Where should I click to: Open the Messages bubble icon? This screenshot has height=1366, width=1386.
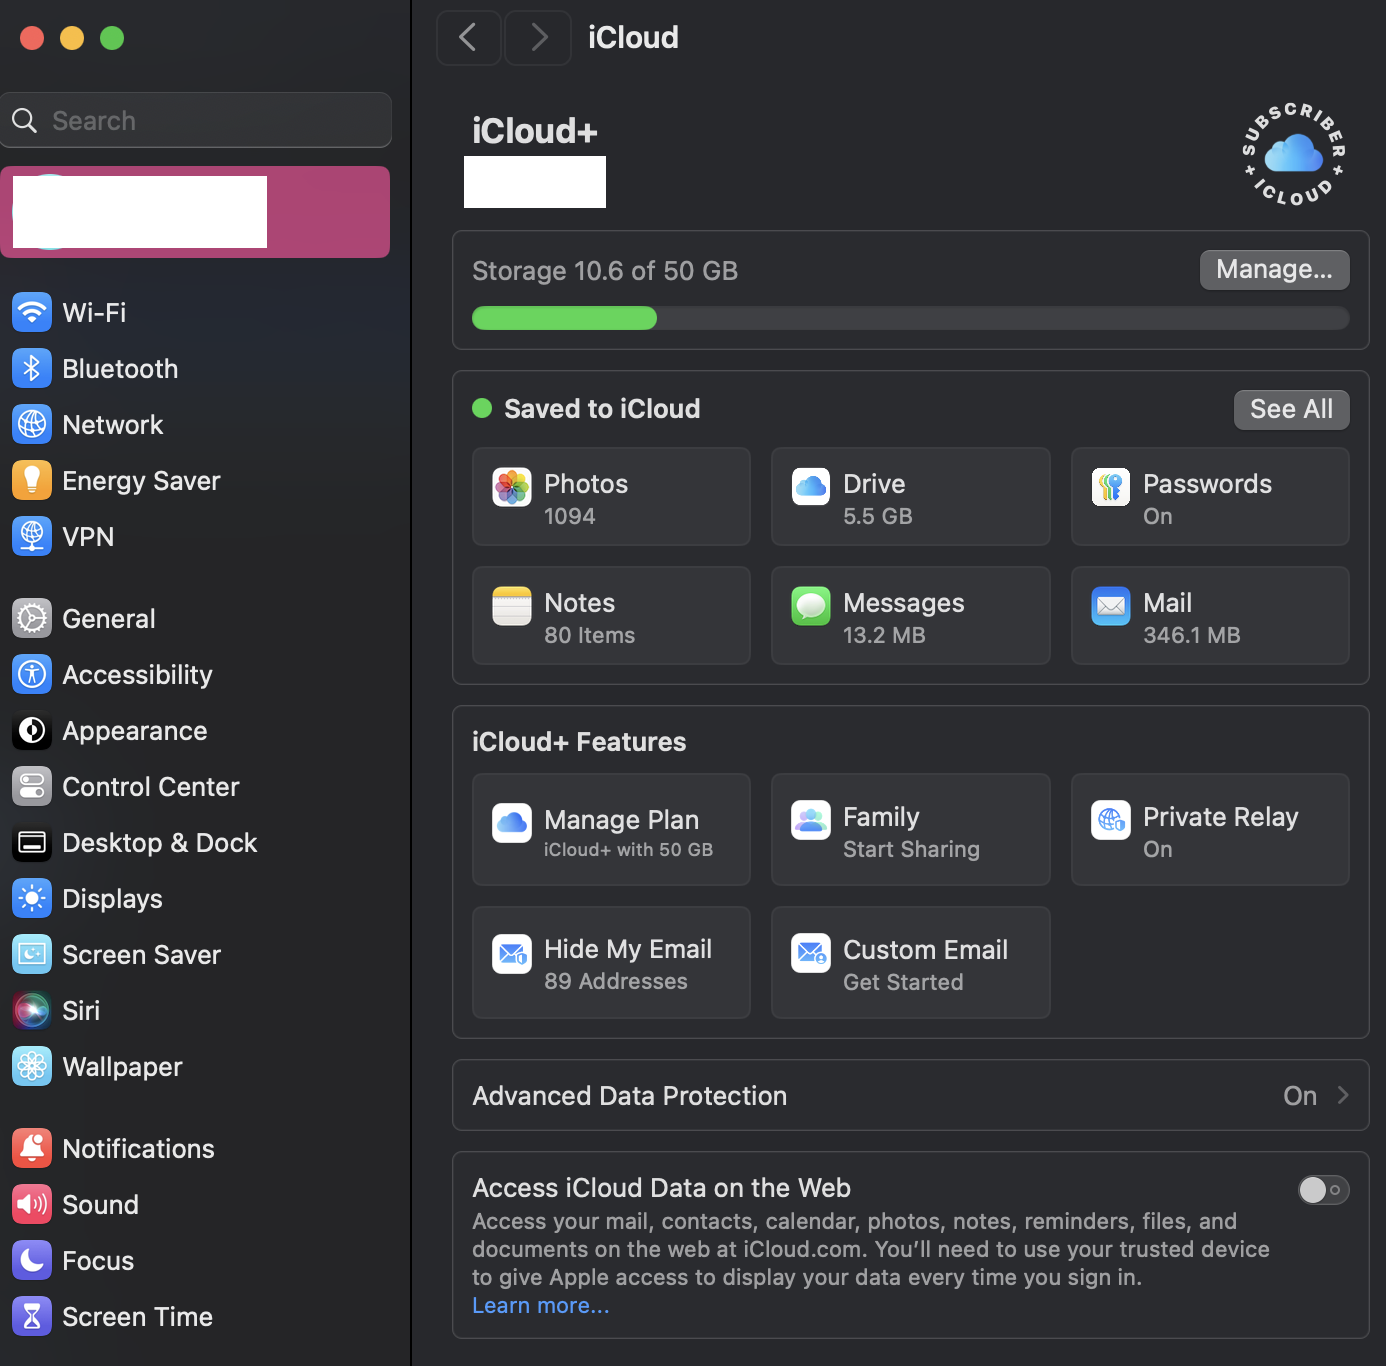811,606
